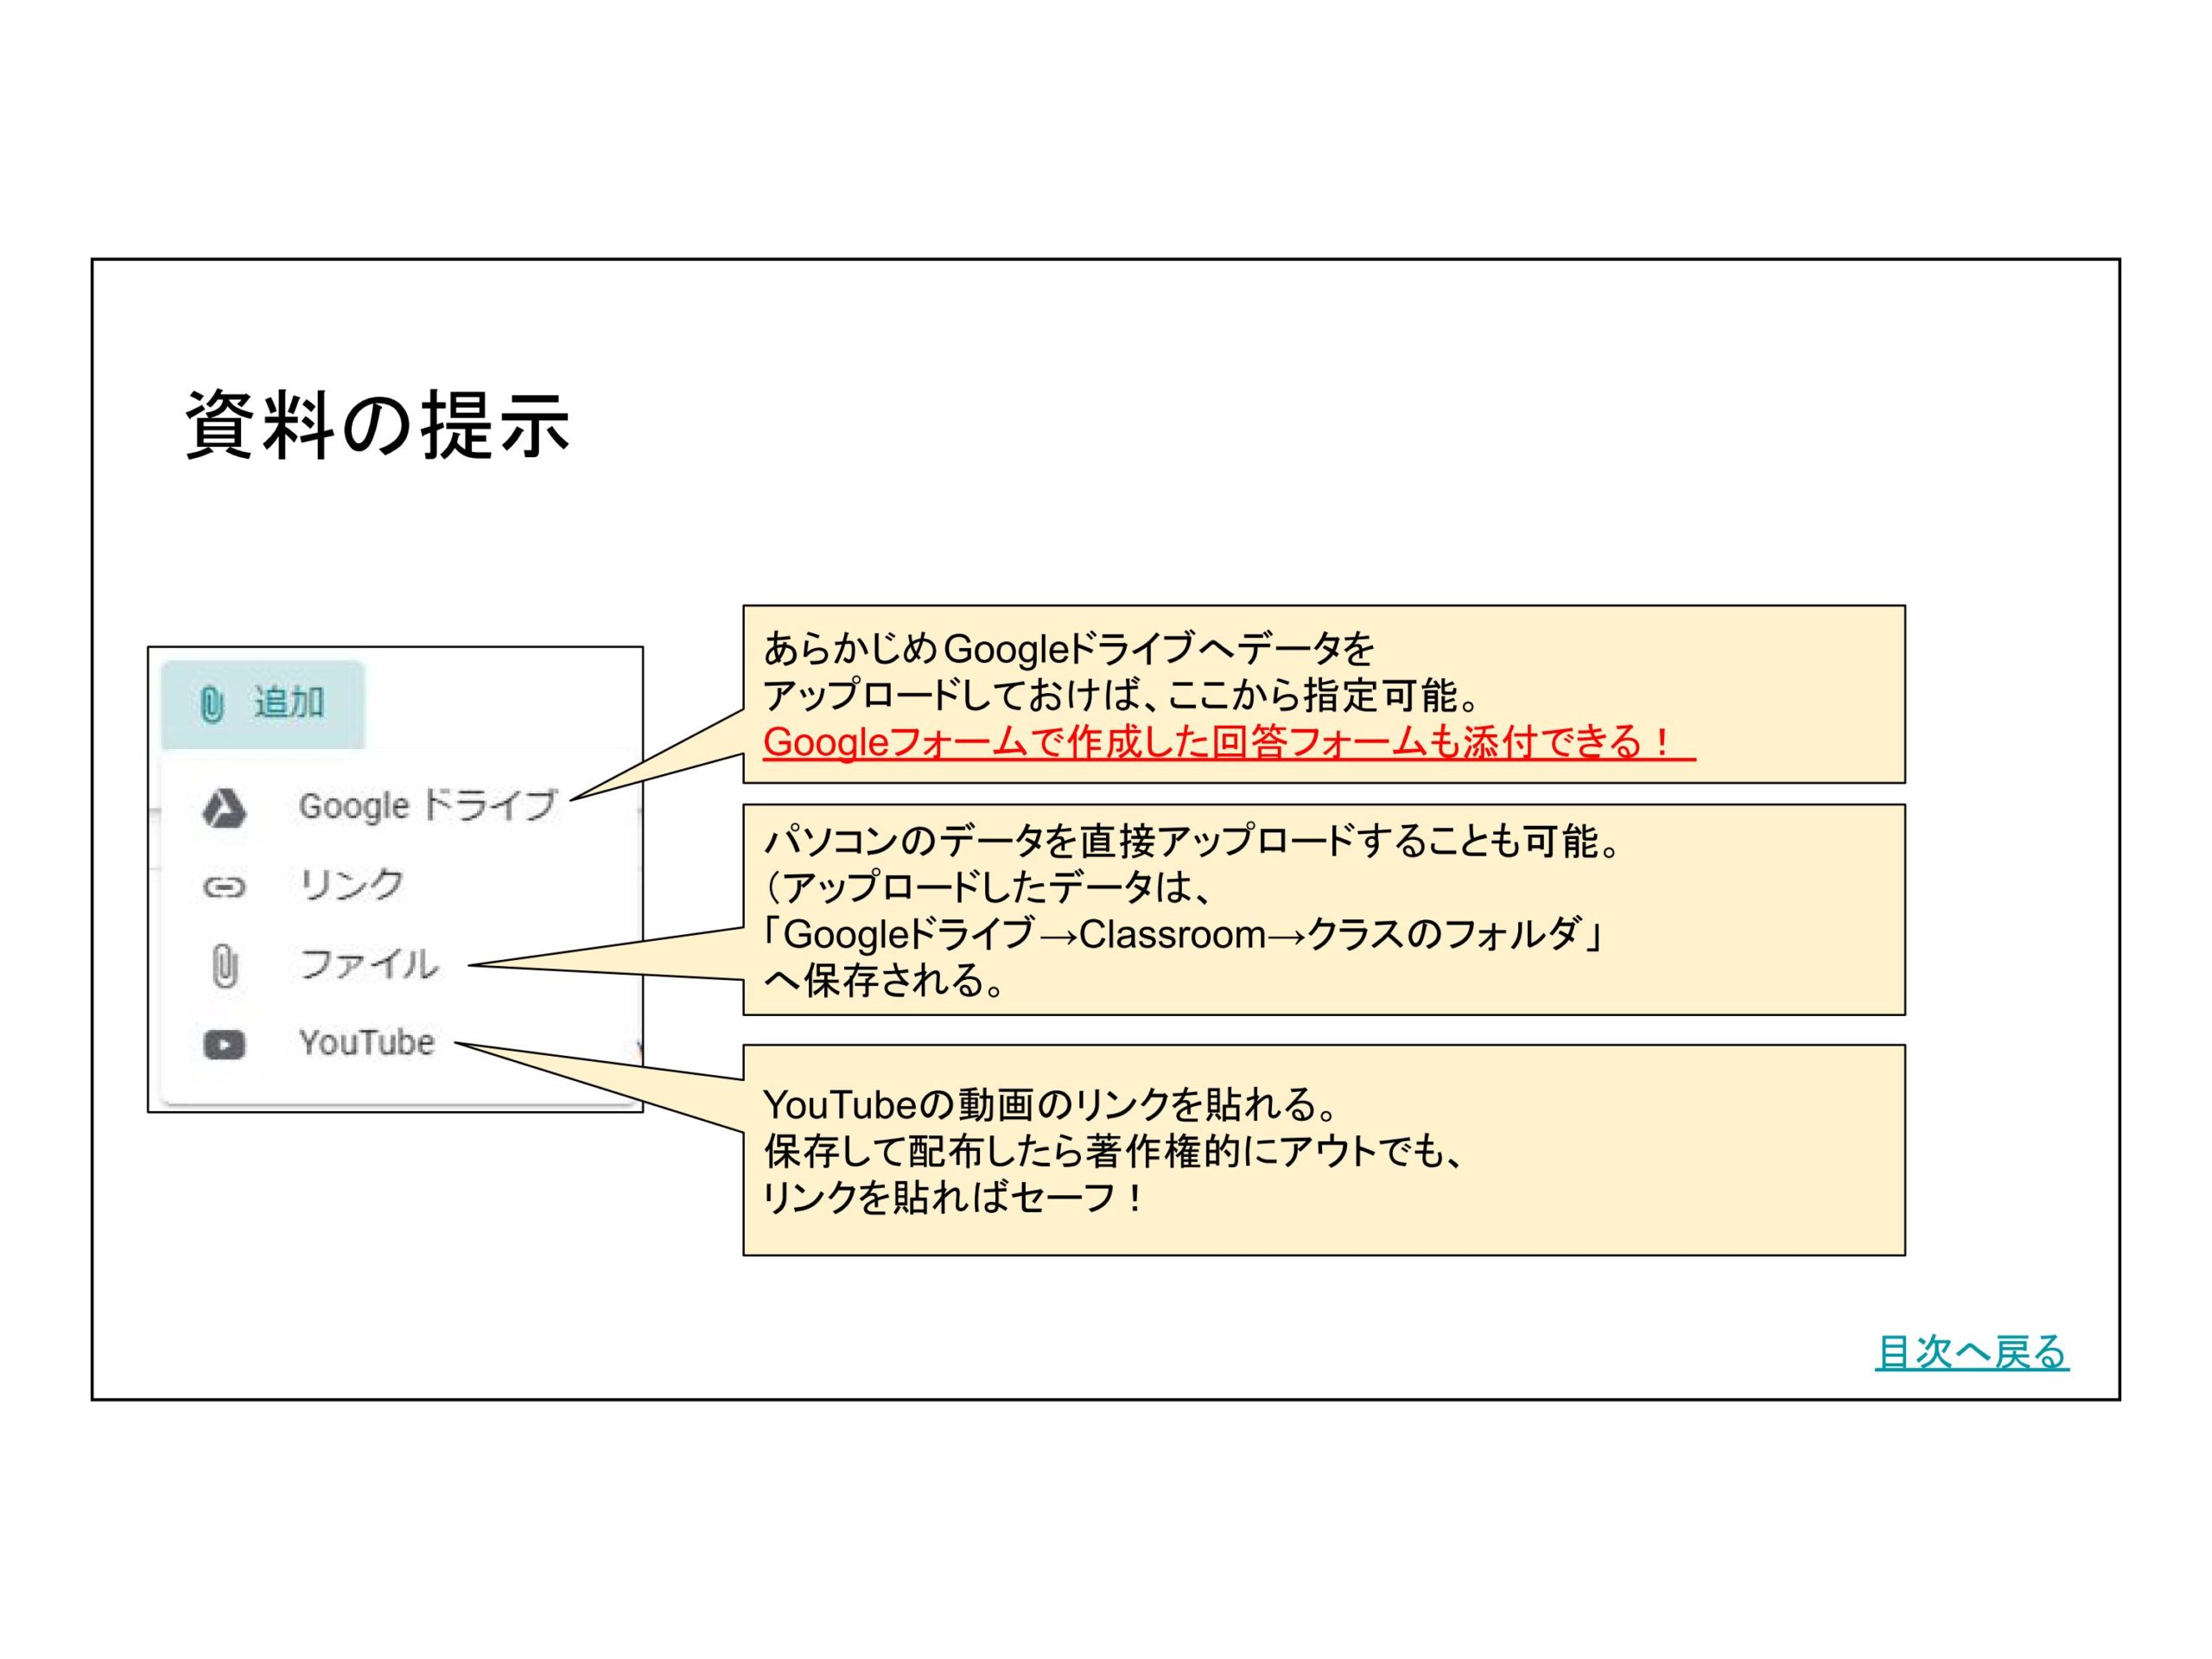Click the line アップロードしておけば、ここから指定可能。
Screen dimensions: 2212x1659
1121,695
